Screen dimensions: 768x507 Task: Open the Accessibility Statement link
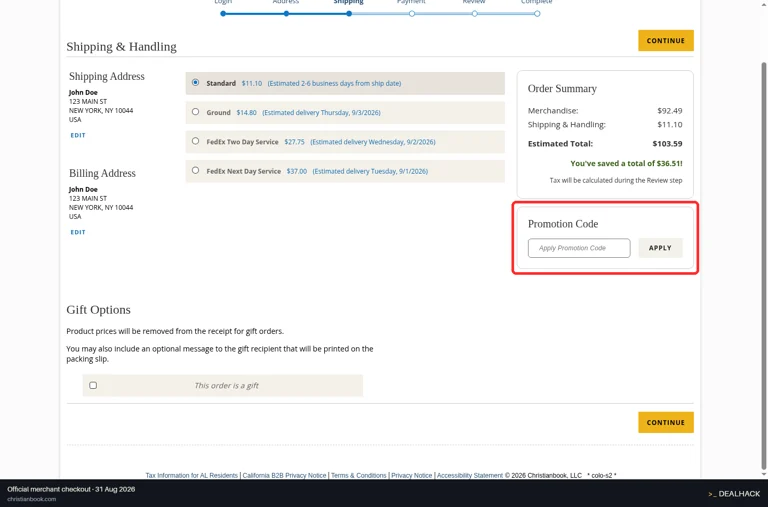pyautogui.click(x=470, y=475)
